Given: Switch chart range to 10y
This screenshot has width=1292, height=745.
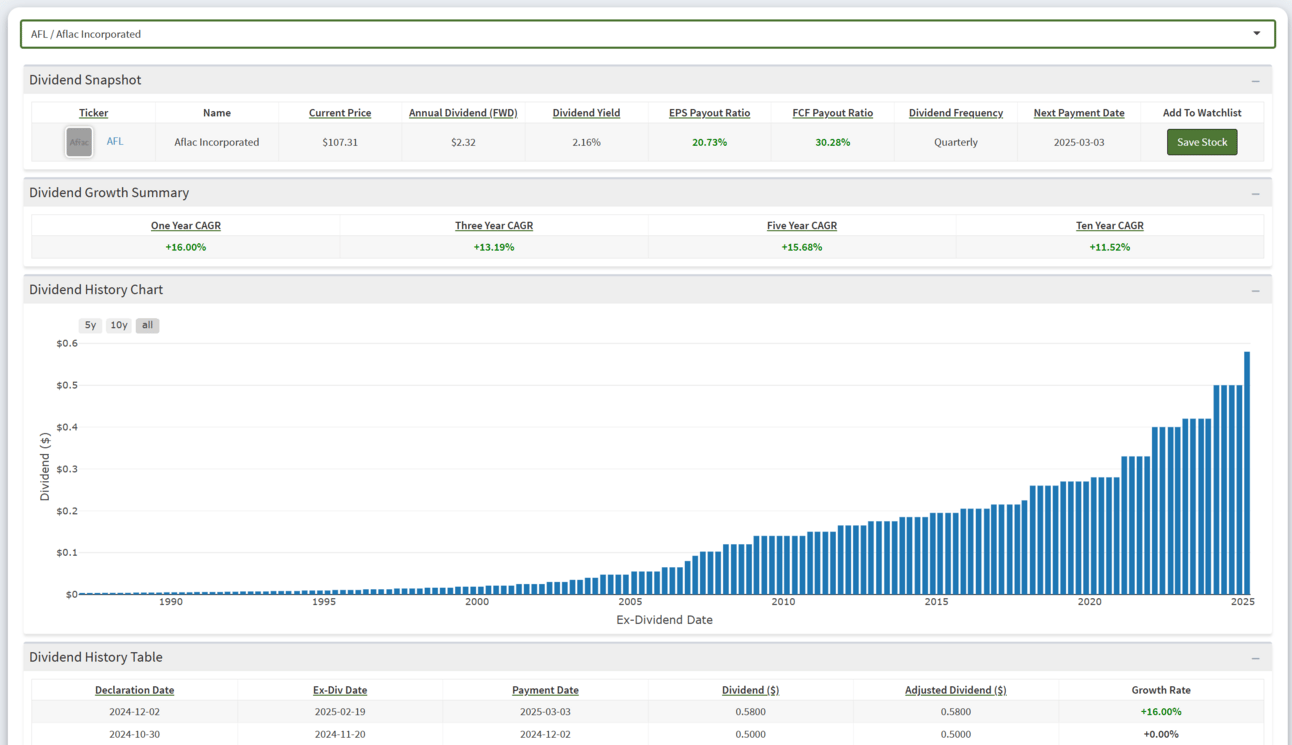Looking at the screenshot, I should (x=119, y=325).
